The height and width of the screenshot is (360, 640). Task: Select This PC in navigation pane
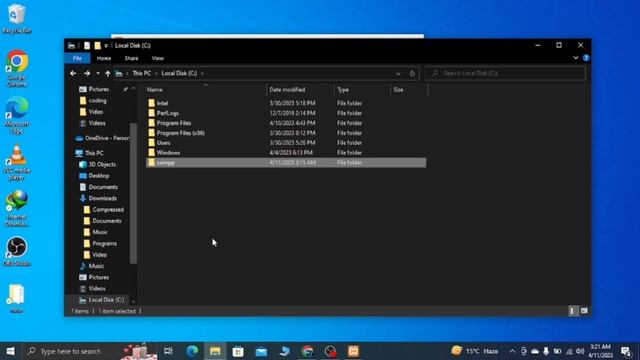pos(94,153)
